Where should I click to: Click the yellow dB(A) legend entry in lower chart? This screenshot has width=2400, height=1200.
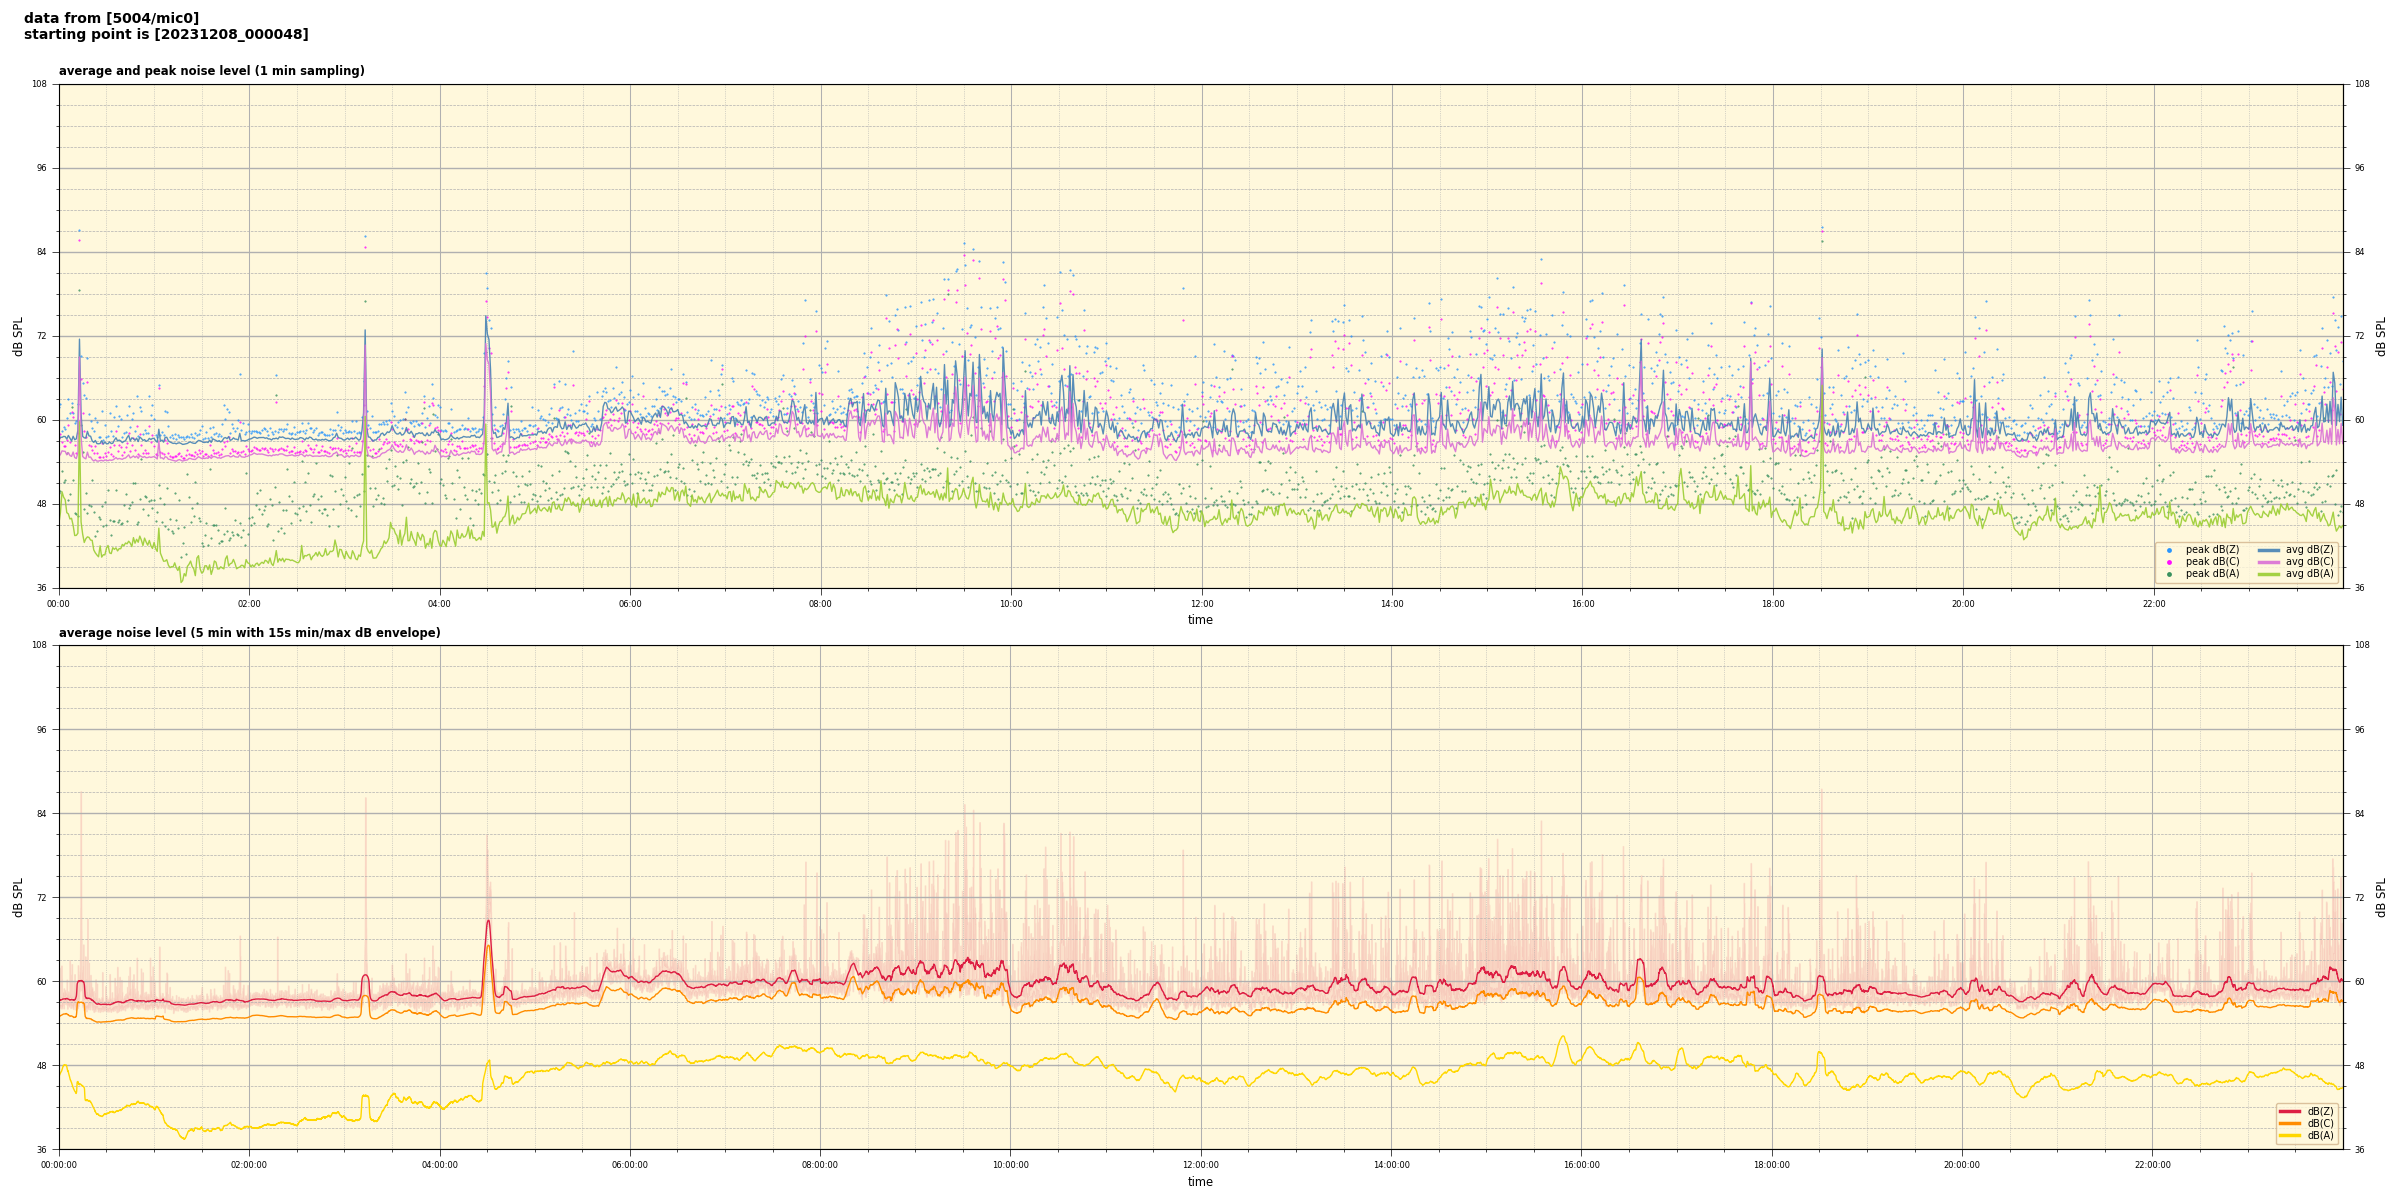click(x=2290, y=1135)
